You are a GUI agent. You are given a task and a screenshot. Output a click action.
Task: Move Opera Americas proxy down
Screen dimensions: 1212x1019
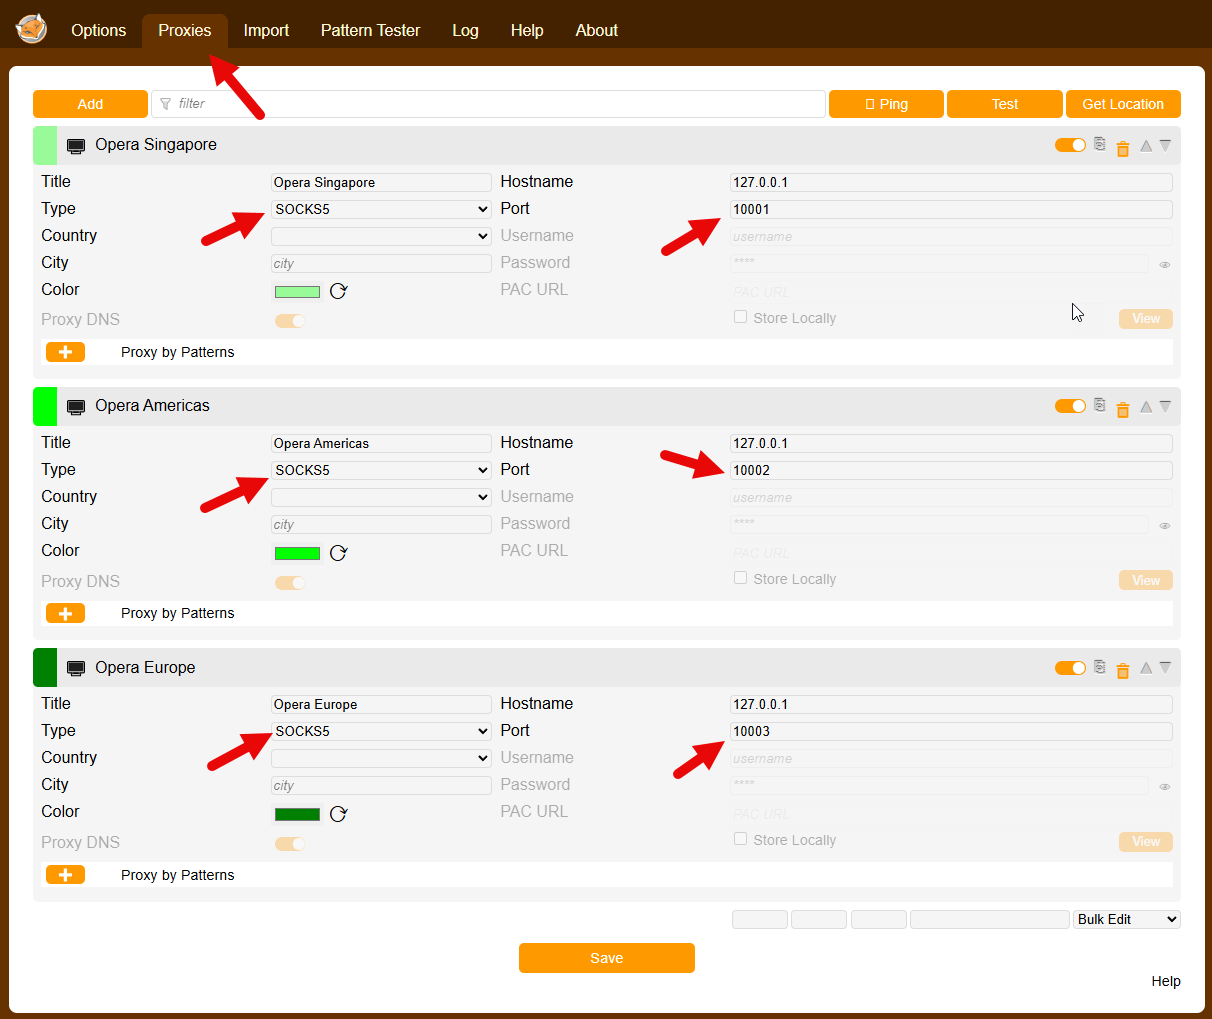[x=1165, y=407]
